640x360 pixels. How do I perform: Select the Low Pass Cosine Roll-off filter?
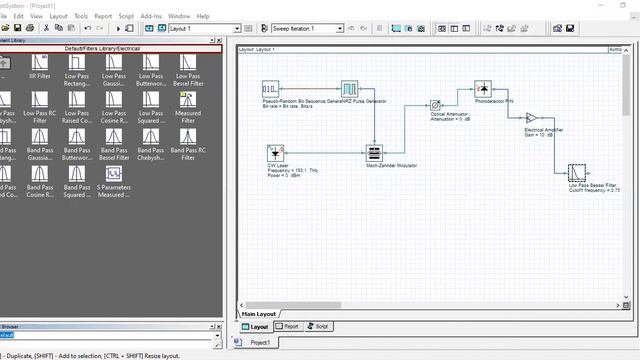113,99
